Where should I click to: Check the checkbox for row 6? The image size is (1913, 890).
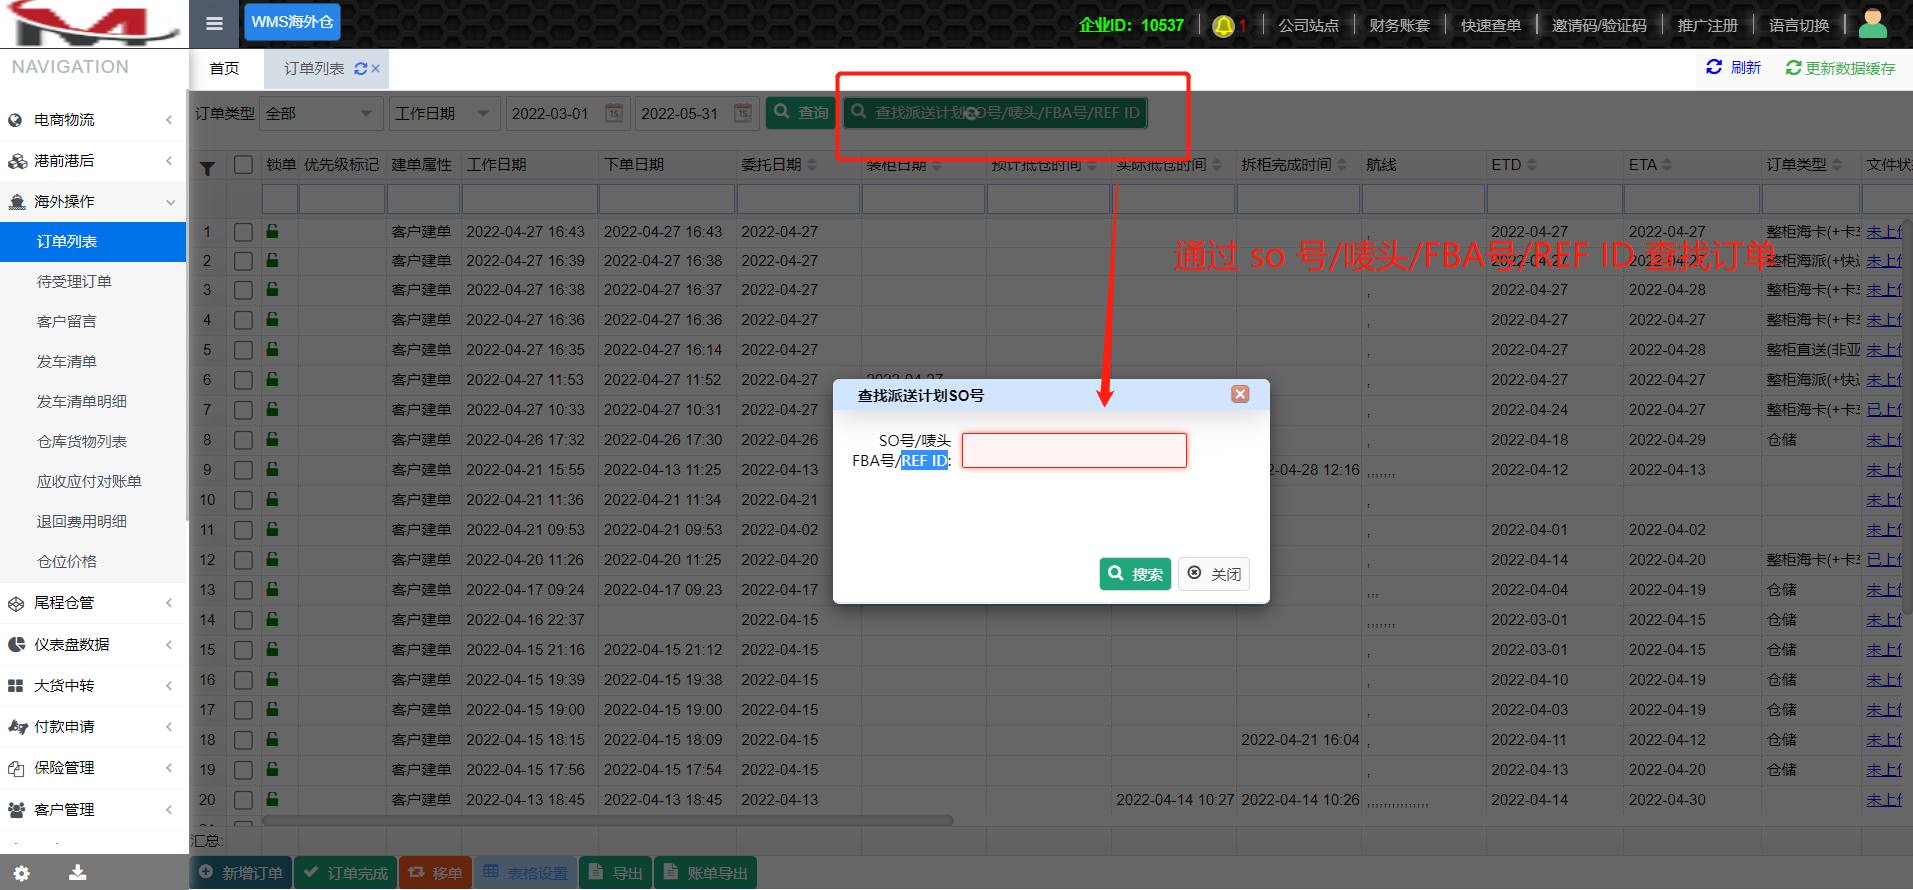[x=243, y=380]
